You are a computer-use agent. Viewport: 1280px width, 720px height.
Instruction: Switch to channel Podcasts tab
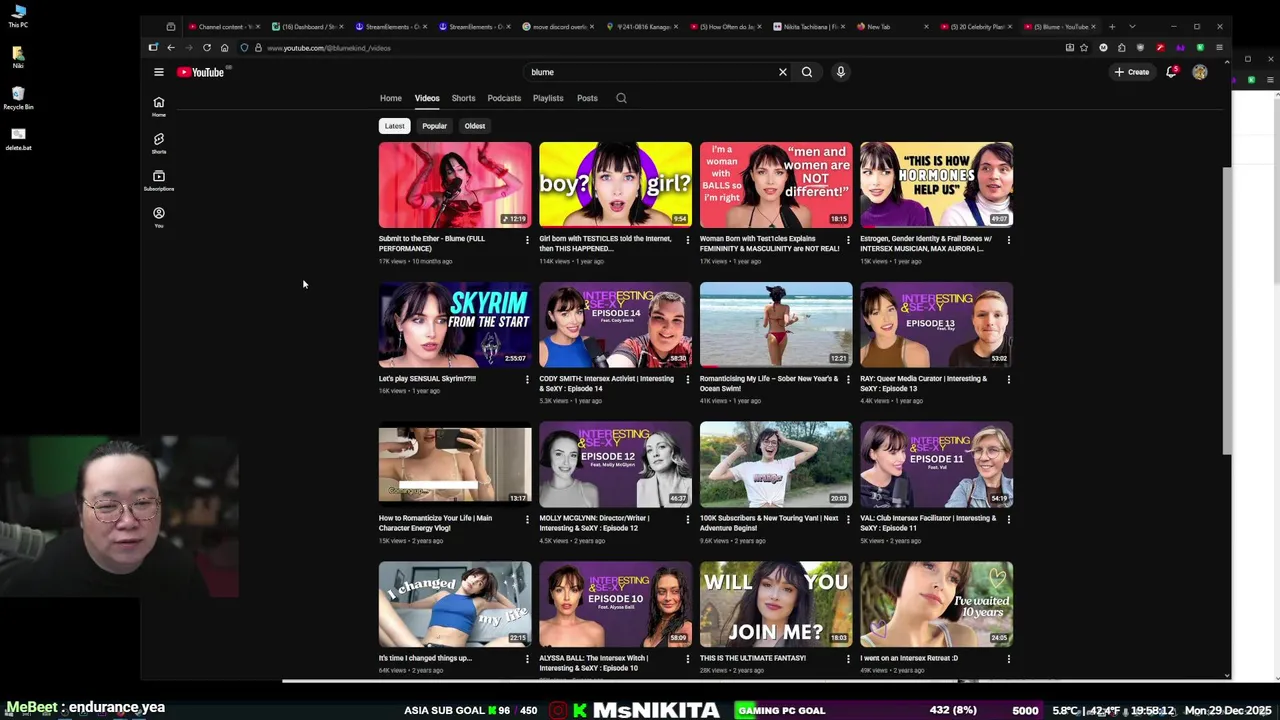(504, 98)
